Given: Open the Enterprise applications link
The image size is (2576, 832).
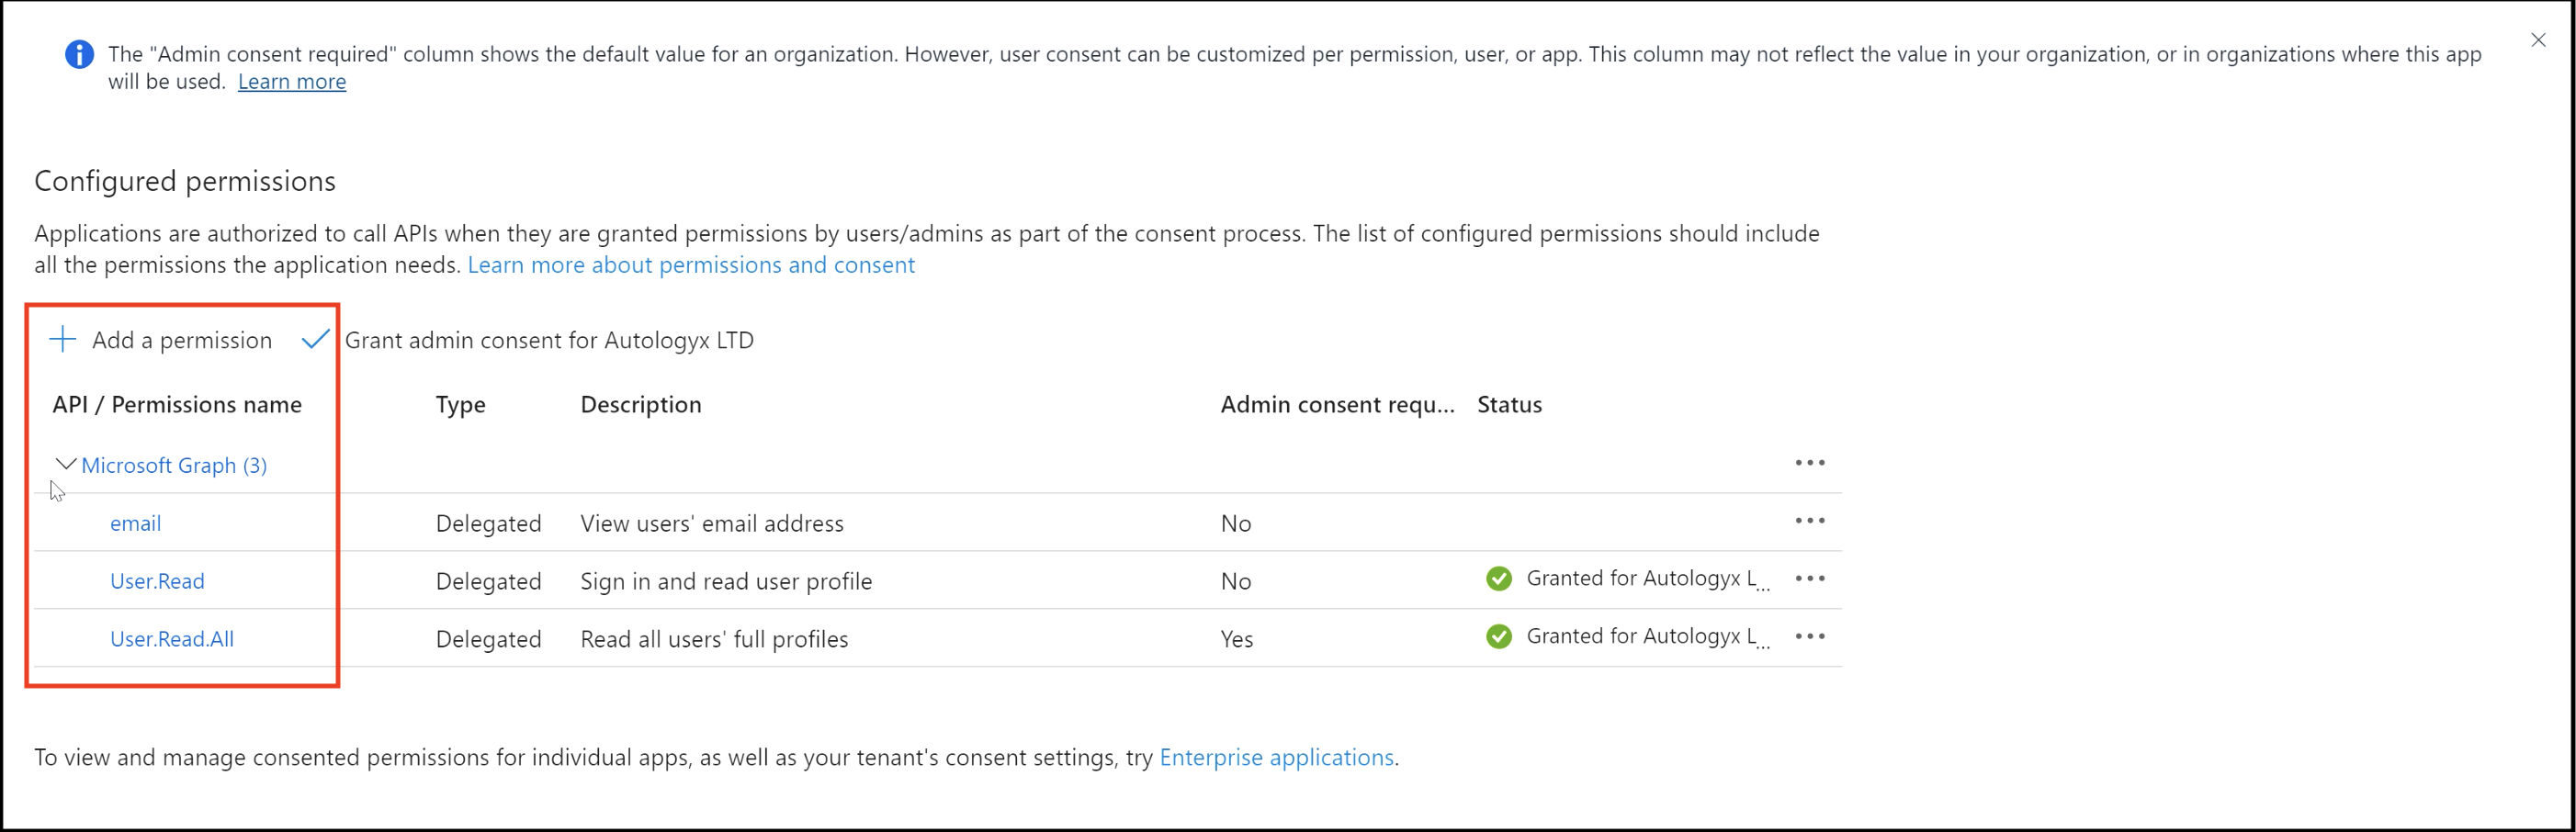Looking at the screenshot, I should point(1276,757).
